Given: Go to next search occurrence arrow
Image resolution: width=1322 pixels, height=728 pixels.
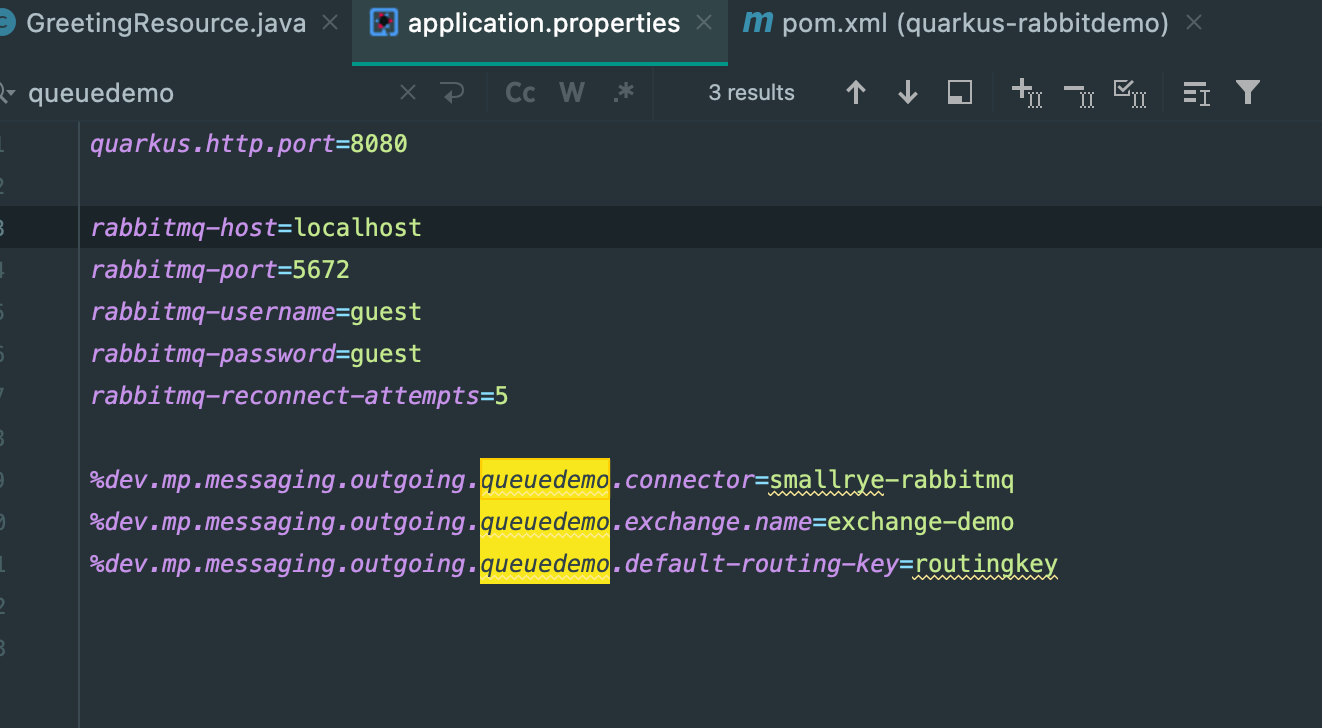Looking at the screenshot, I should point(908,93).
